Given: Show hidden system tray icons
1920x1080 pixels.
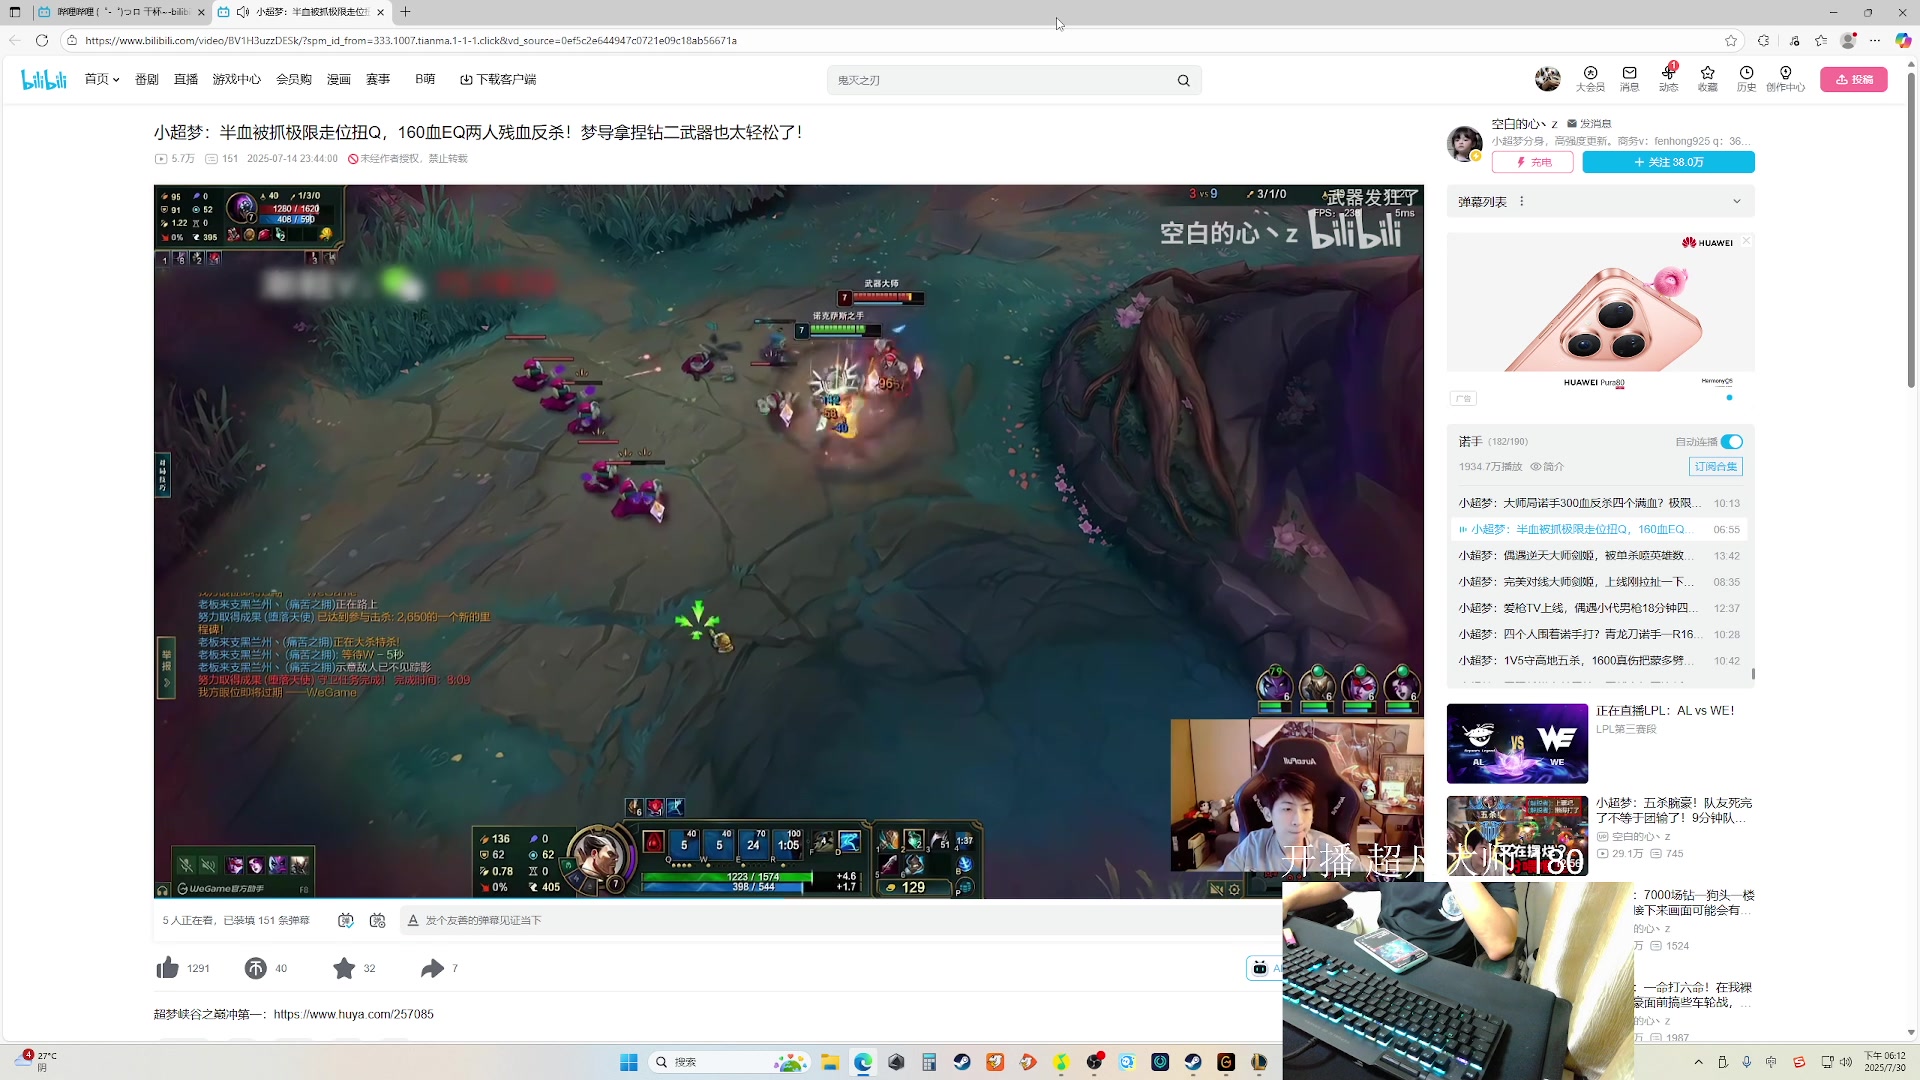Looking at the screenshot, I should pyautogui.click(x=1698, y=1062).
